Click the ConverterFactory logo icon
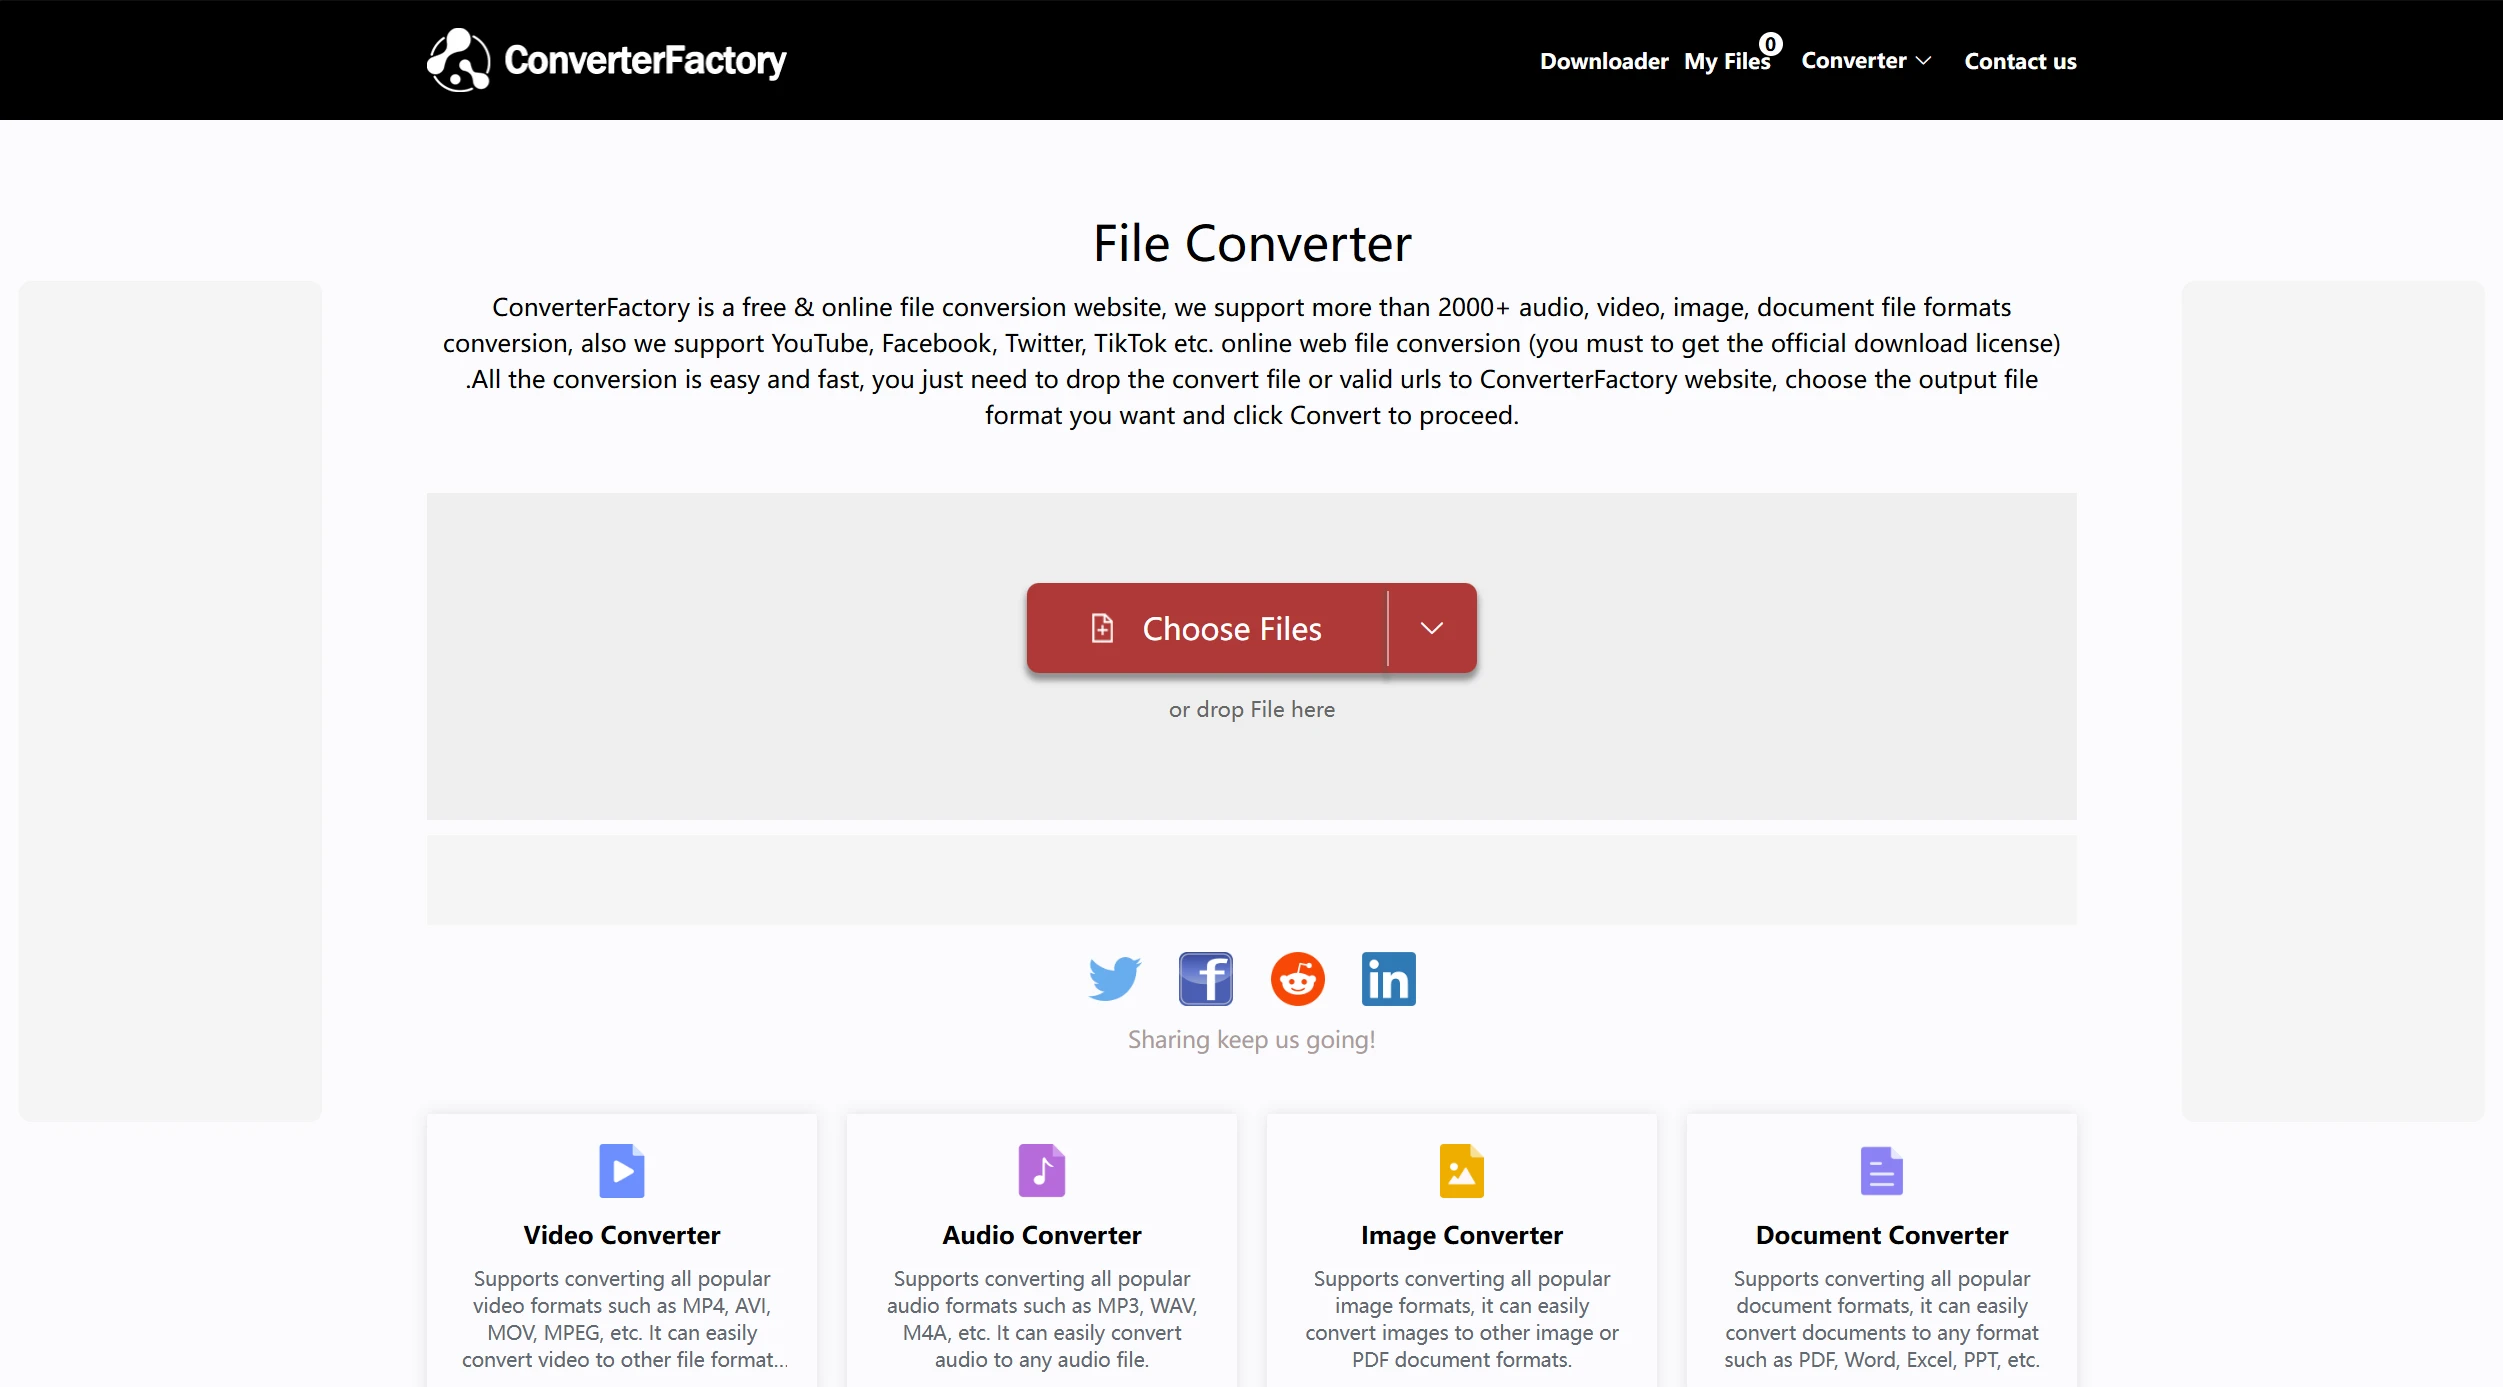 (x=458, y=60)
